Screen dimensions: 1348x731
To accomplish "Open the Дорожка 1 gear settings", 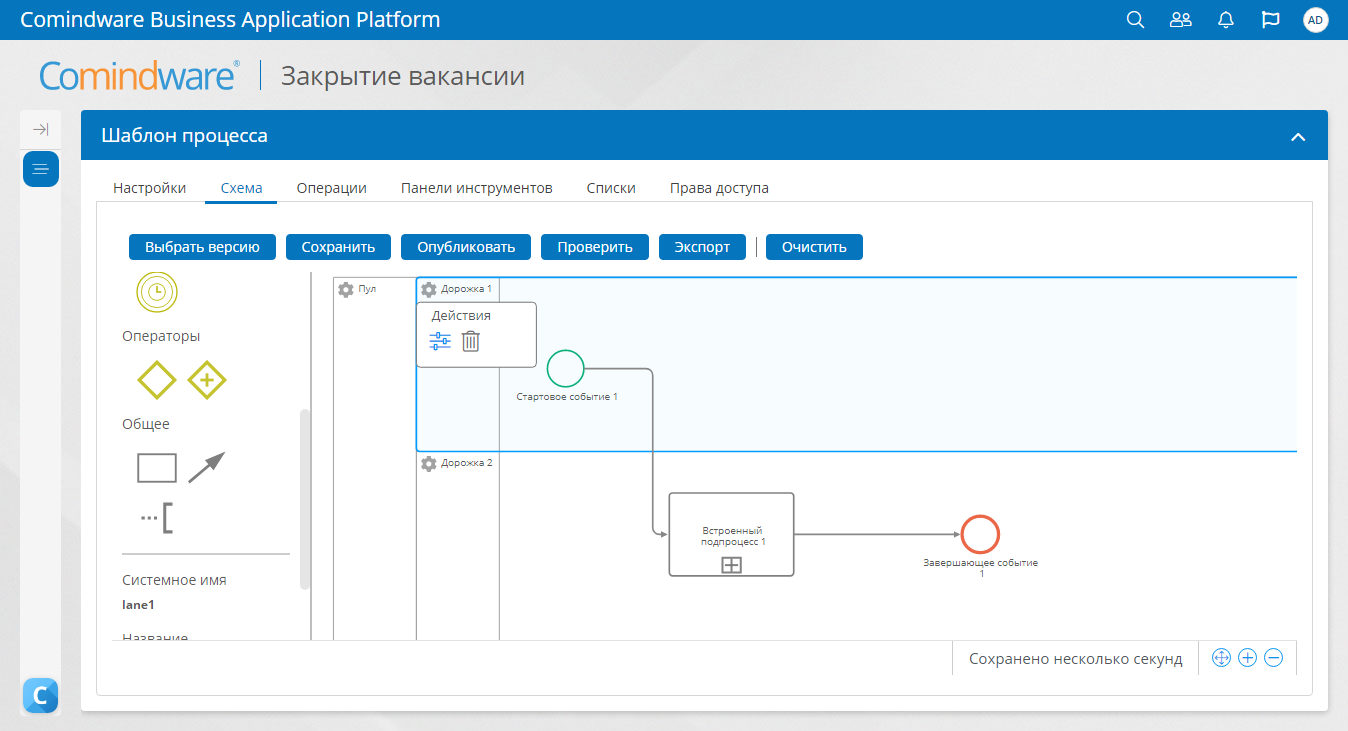I will coord(429,289).
